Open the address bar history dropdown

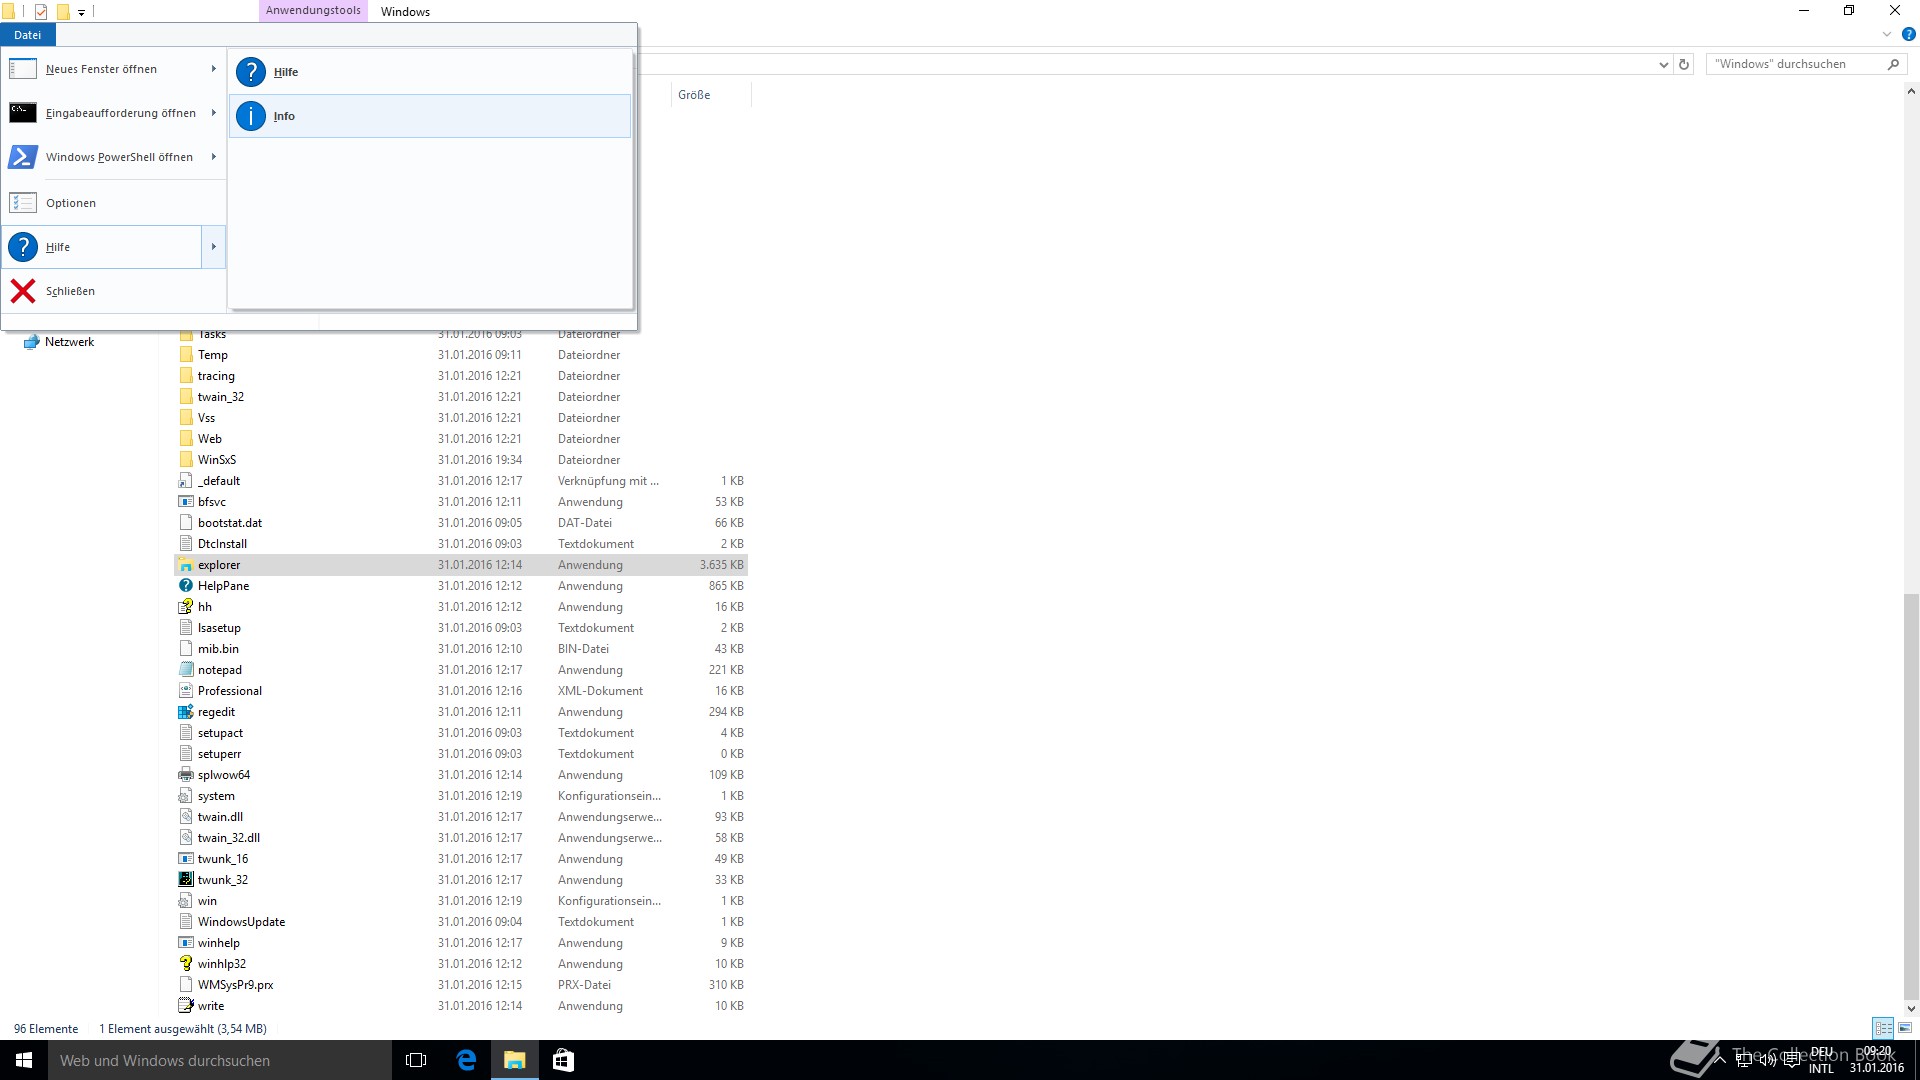(1663, 64)
